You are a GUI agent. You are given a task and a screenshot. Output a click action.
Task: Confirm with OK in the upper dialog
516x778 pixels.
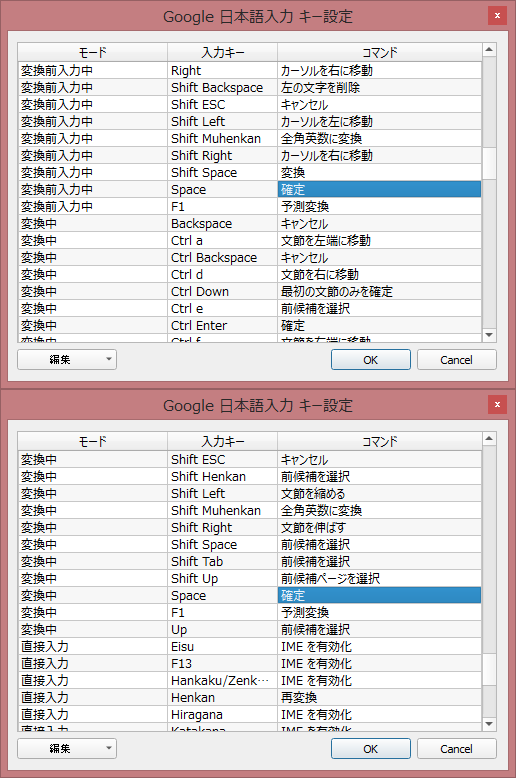point(371,360)
